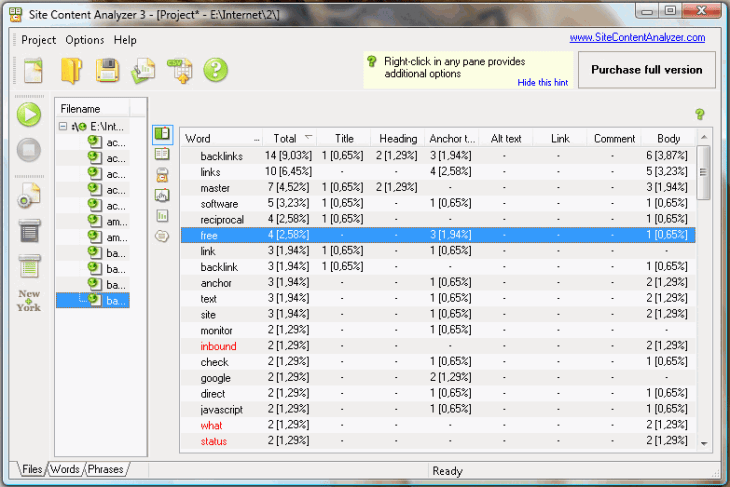Select the 'backlinks' word row
Image resolution: width=730 pixels, height=487 pixels.
click(438, 156)
